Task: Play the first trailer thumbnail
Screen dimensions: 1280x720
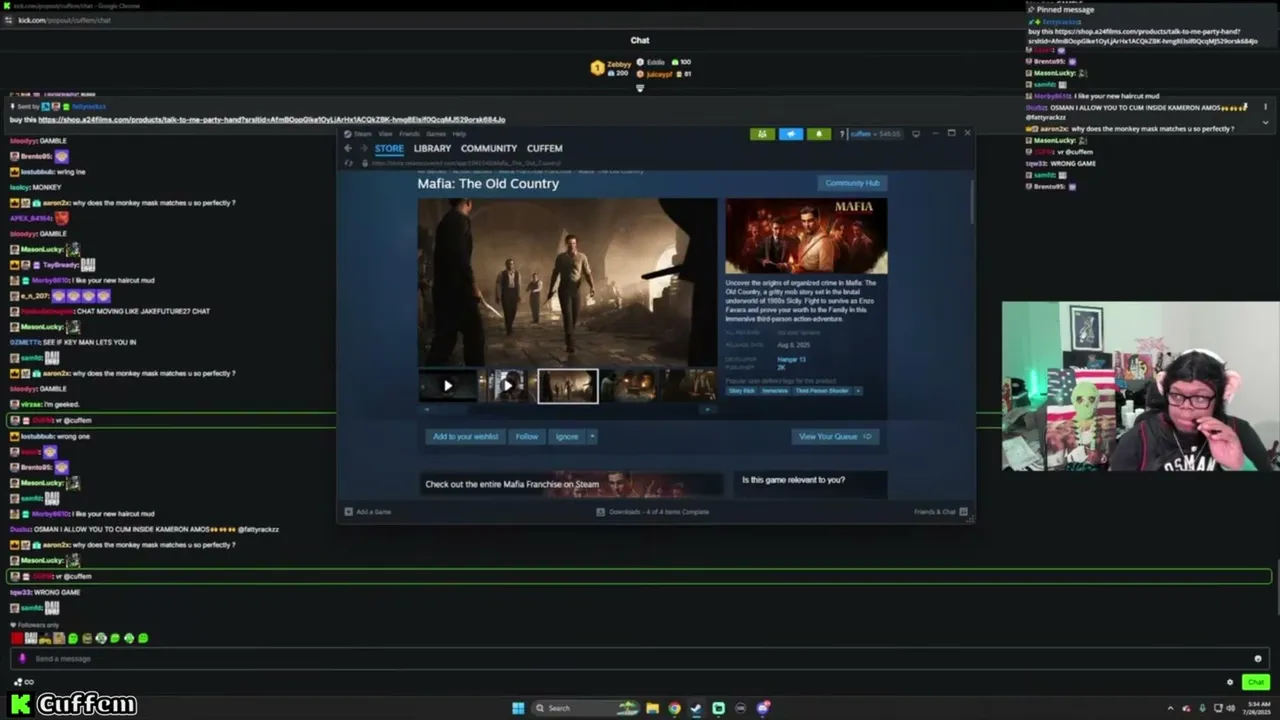Action: pyautogui.click(x=448, y=386)
